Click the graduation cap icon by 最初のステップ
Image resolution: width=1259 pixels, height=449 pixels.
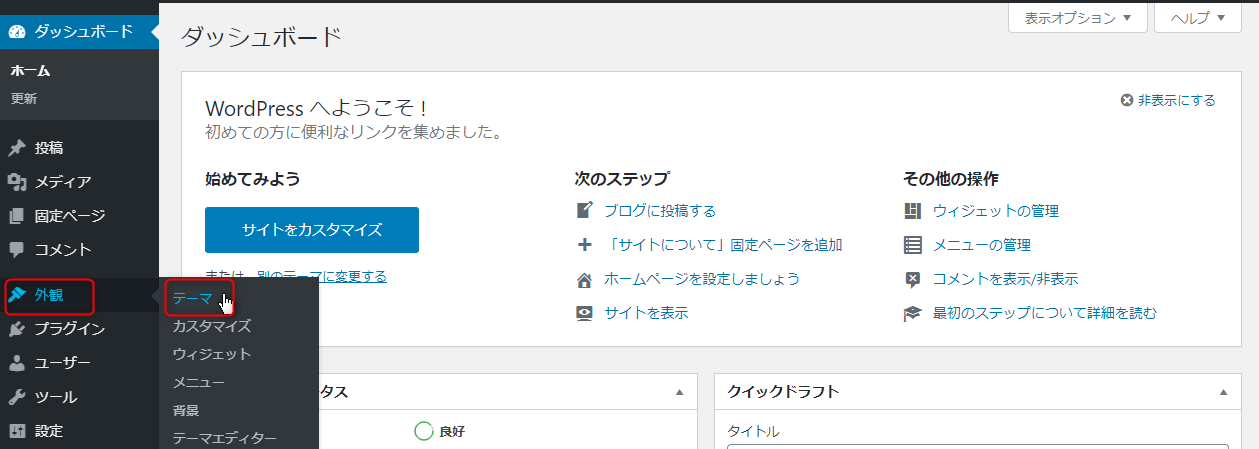912,313
